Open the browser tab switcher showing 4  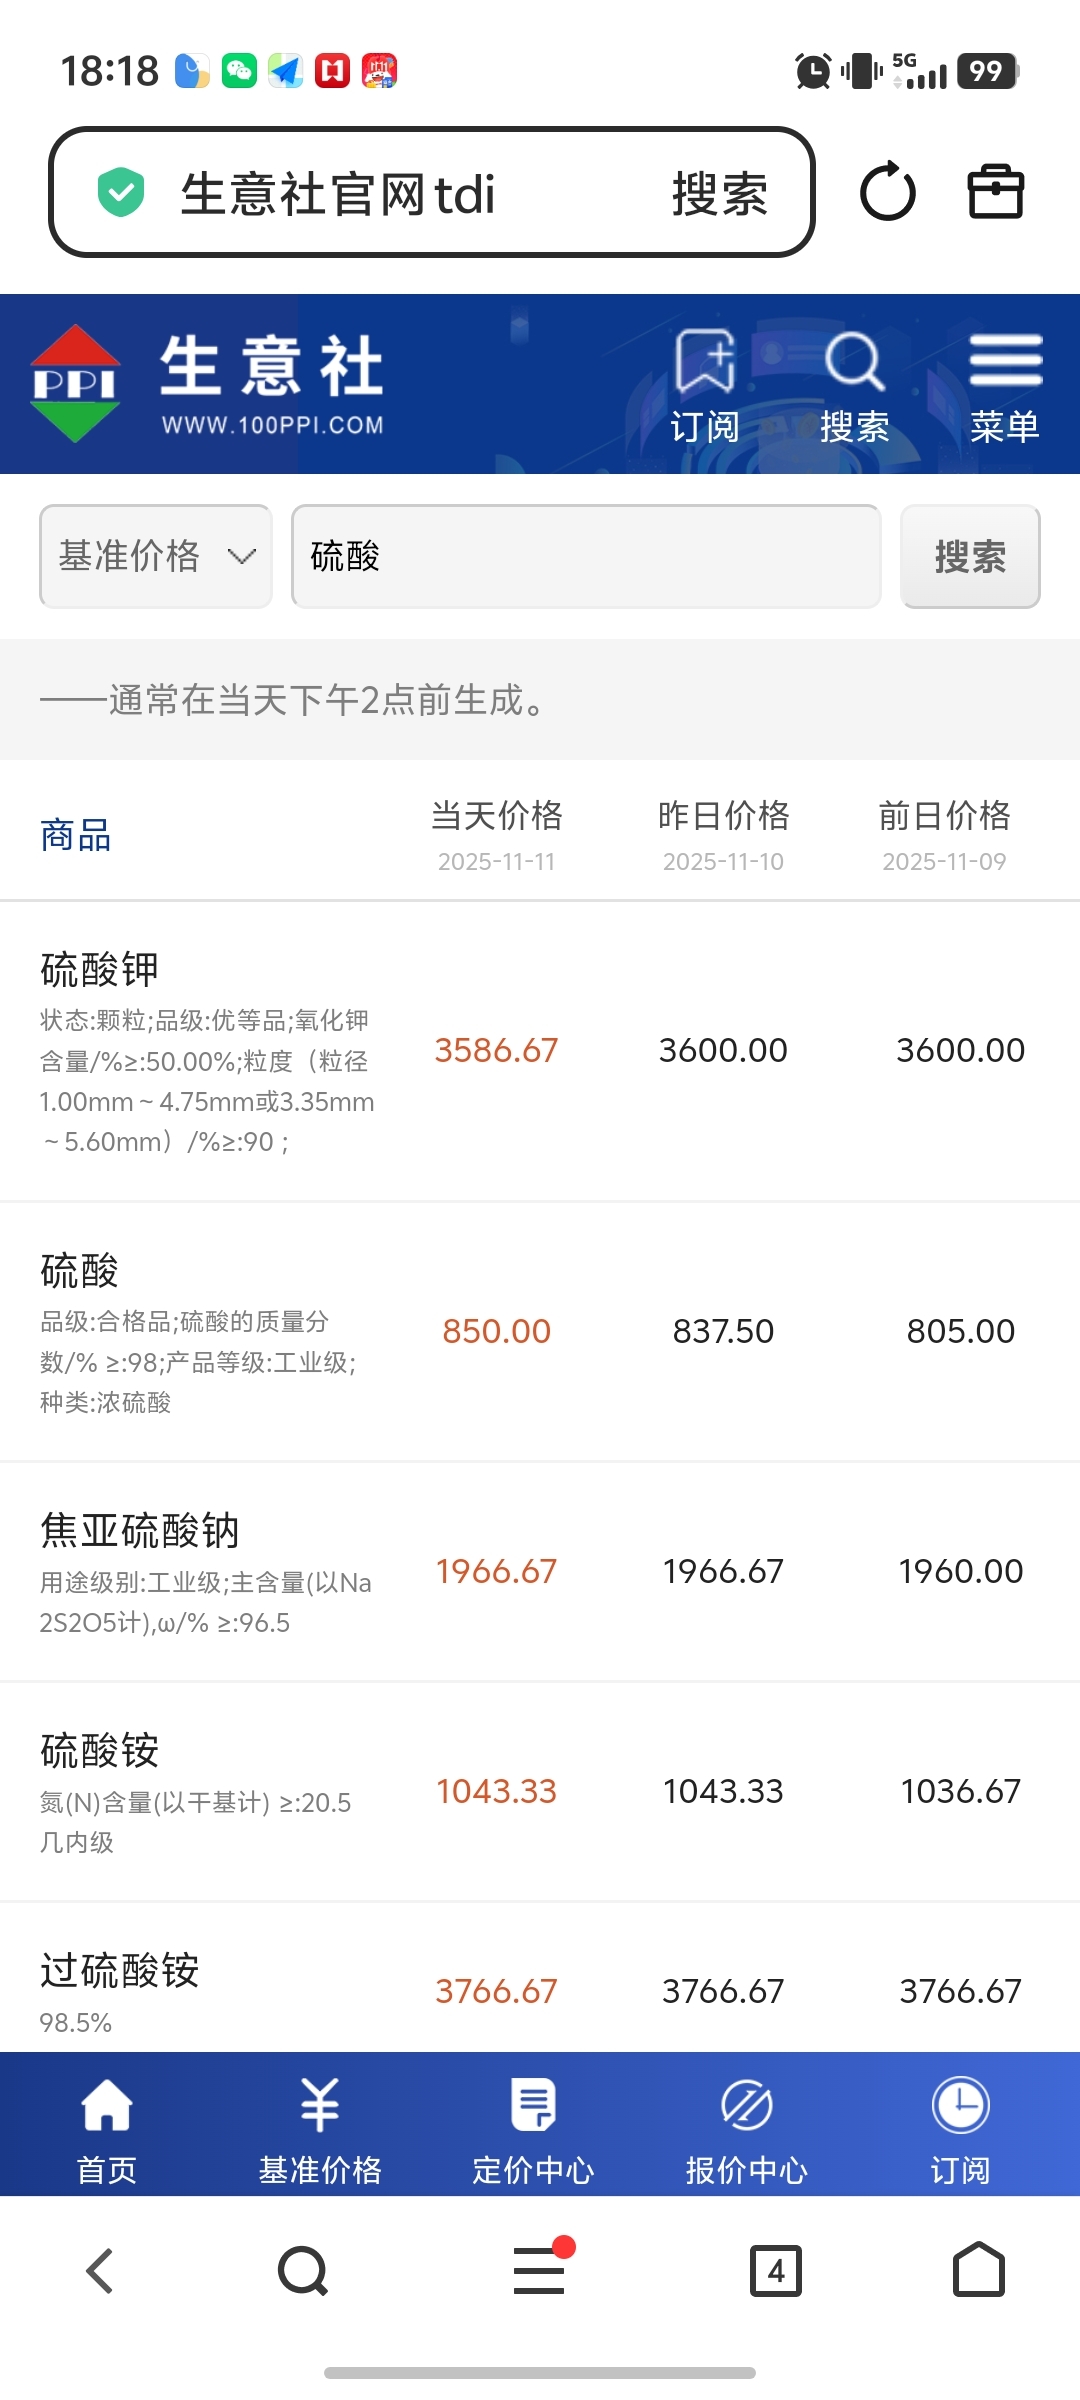(776, 2271)
